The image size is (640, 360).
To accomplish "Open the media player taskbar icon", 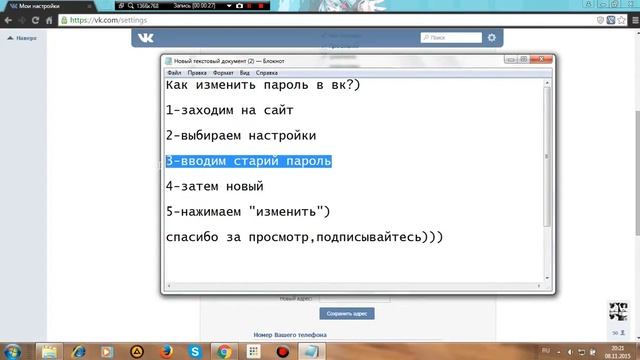I will [107, 351].
